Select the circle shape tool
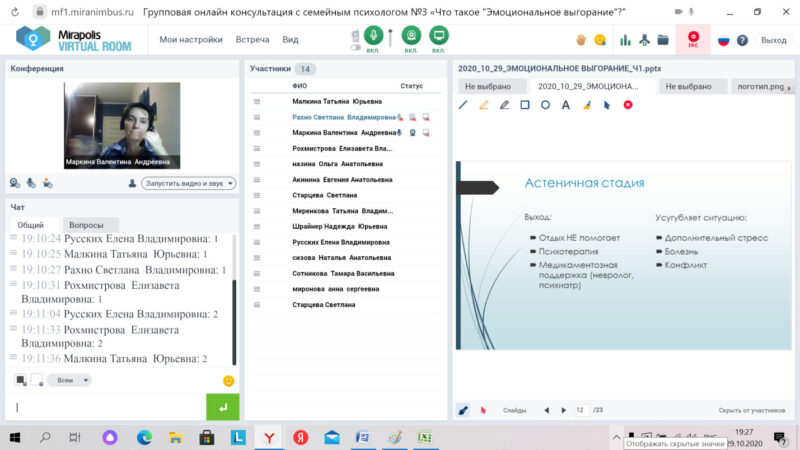Image resolution: width=800 pixels, height=450 pixels. [x=545, y=105]
